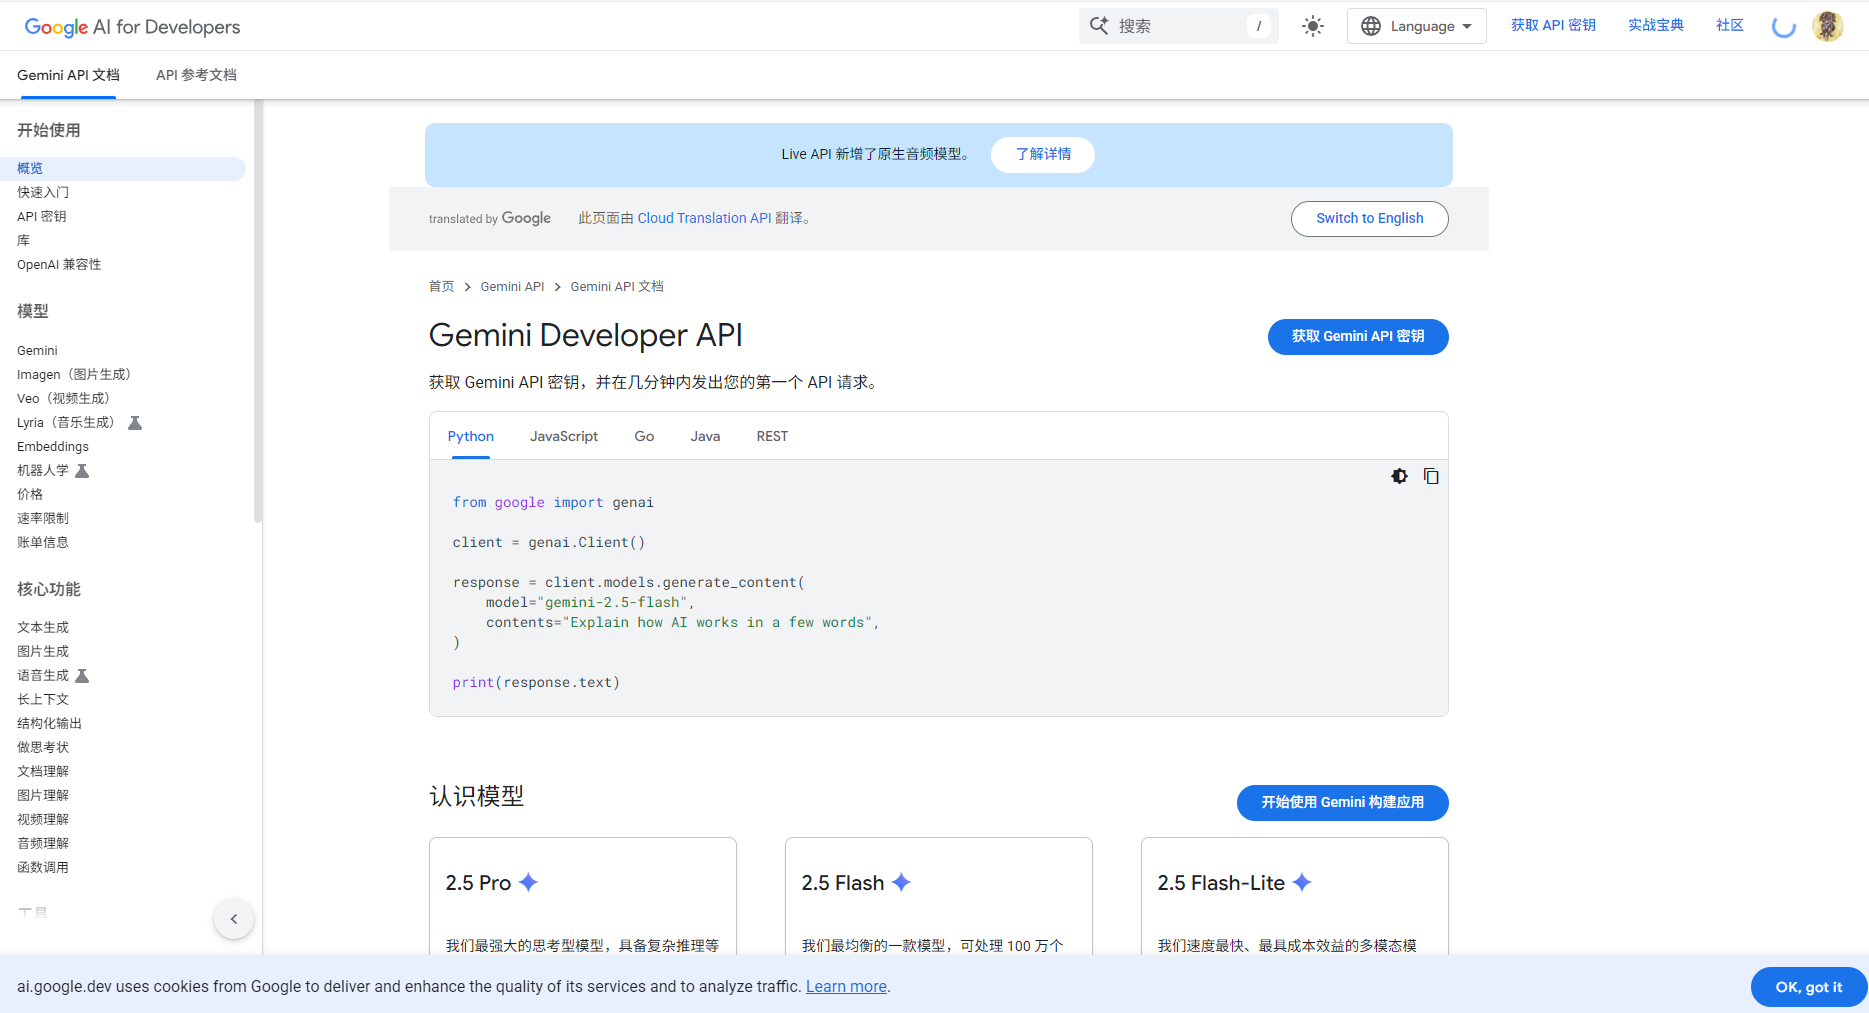Open the user profile avatar
The image size is (1869, 1013).
[x=1828, y=26]
